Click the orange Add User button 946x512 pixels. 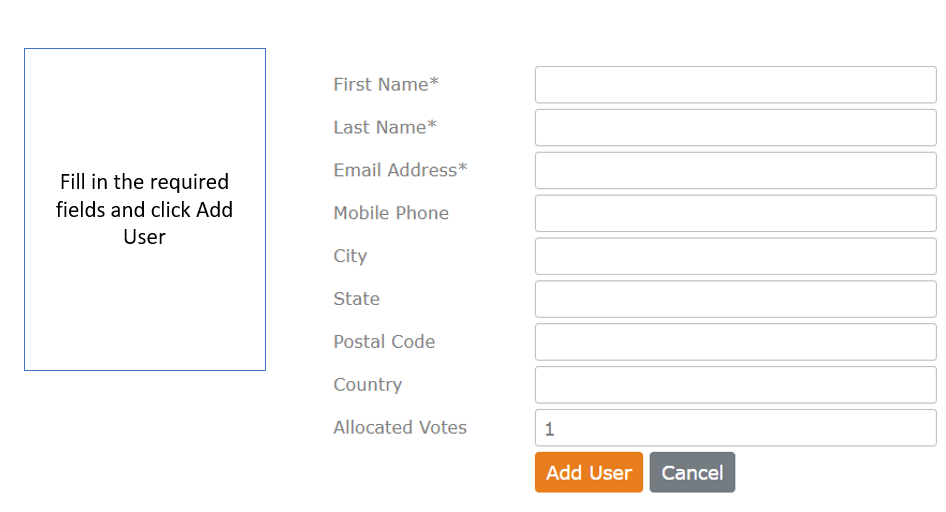pos(589,472)
